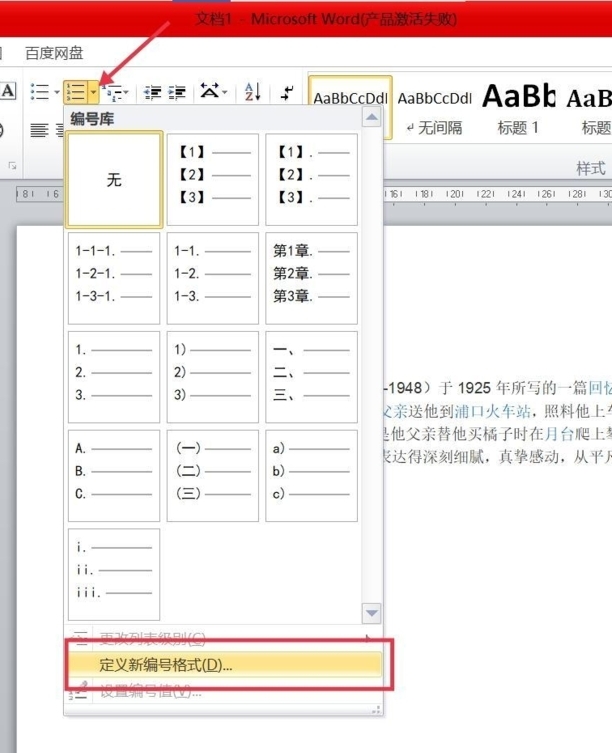
Task: Apply the 标题 1 heading style
Action: coord(518,109)
